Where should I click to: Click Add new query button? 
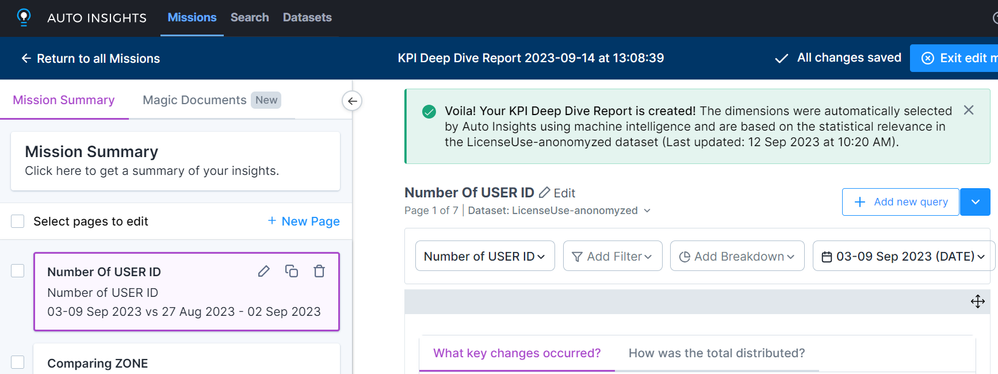pos(901,202)
